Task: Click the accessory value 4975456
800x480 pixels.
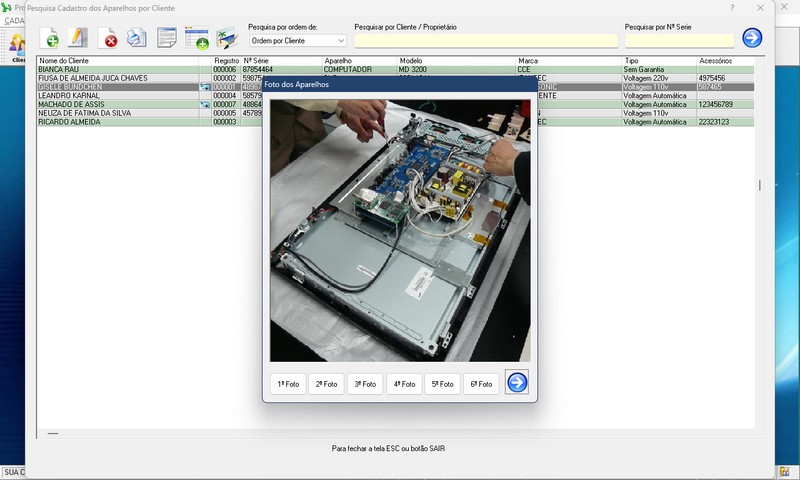Action: (x=712, y=78)
